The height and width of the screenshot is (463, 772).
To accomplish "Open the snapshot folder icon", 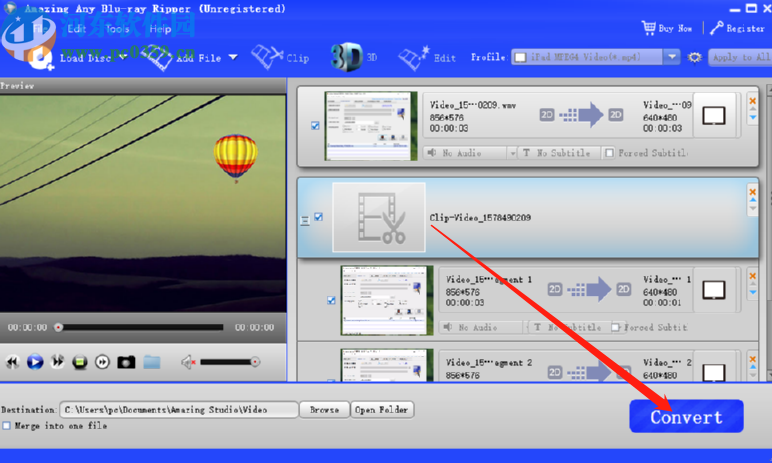I will click(152, 363).
